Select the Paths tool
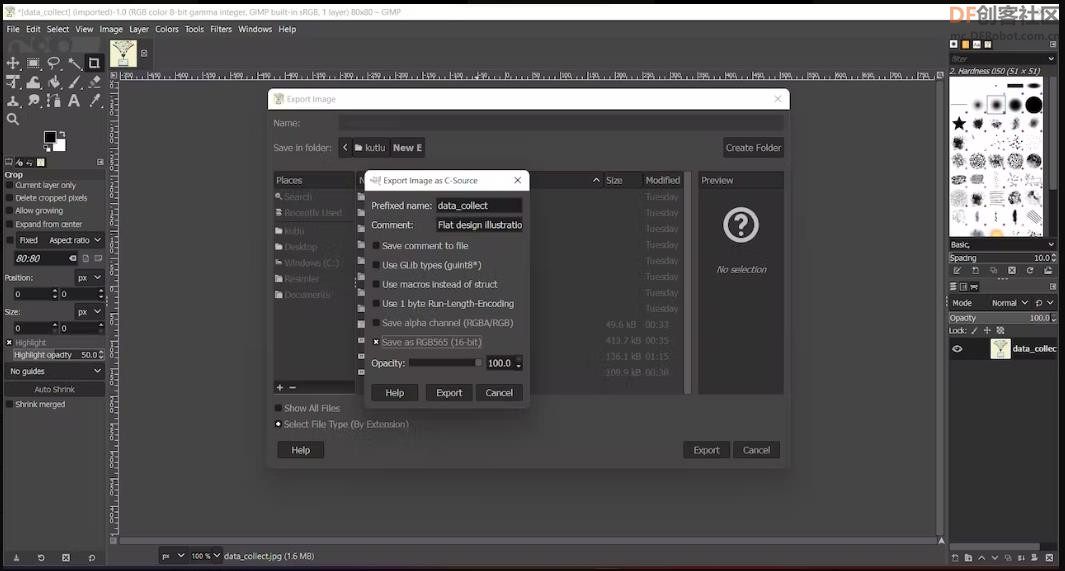The height and width of the screenshot is (571, 1065). [x=54, y=101]
